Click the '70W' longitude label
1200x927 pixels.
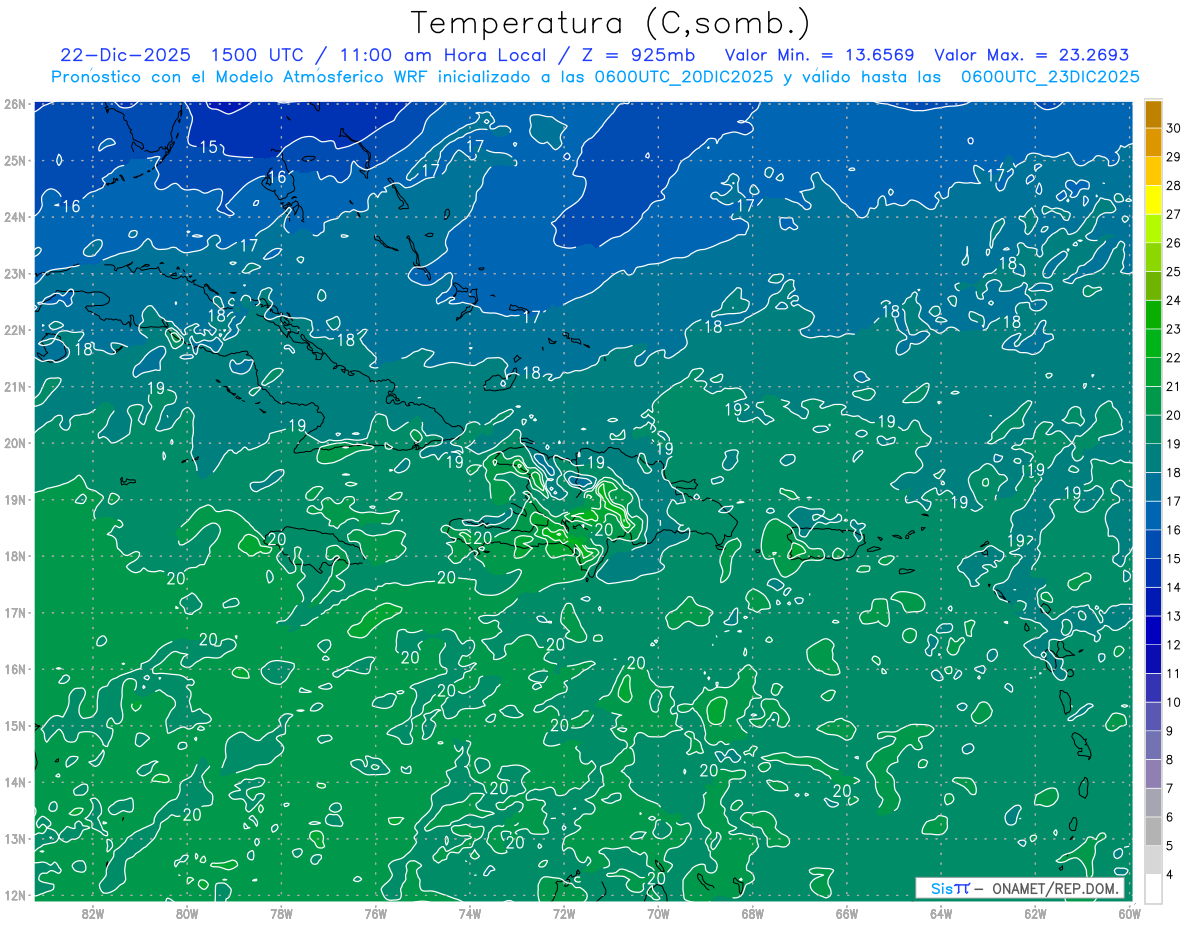point(658,913)
